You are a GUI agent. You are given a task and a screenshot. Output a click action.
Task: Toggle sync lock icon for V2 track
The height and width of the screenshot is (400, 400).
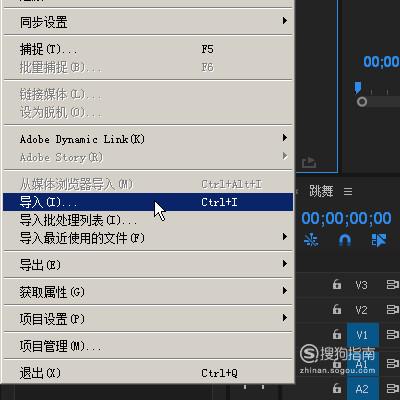393,309
